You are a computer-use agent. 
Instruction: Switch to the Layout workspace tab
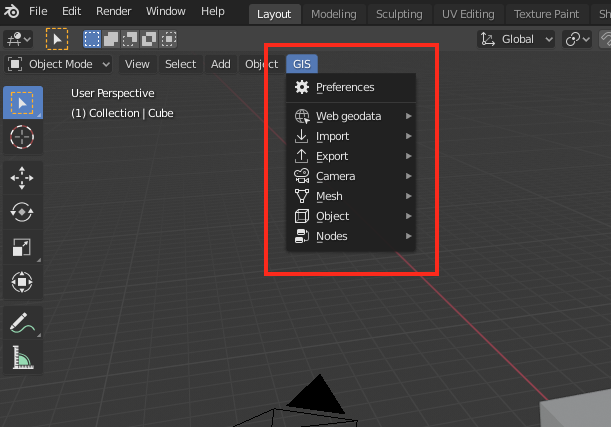(274, 14)
